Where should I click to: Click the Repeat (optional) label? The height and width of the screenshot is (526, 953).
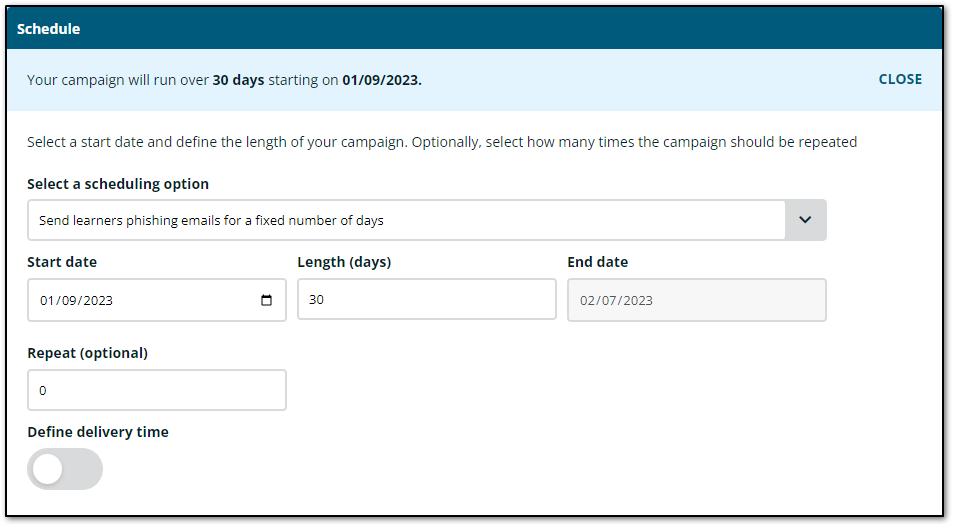[x=87, y=352]
